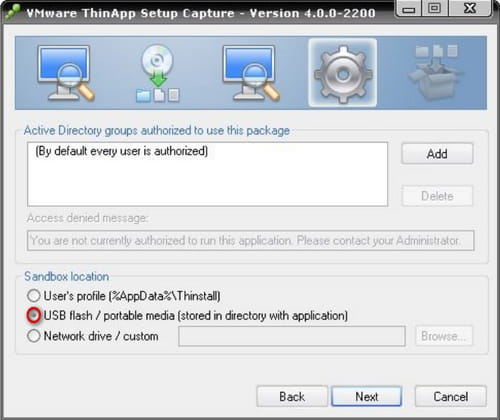Click Next to continue the wizard
The height and width of the screenshot is (420, 500).
click(x=367, y=396)
